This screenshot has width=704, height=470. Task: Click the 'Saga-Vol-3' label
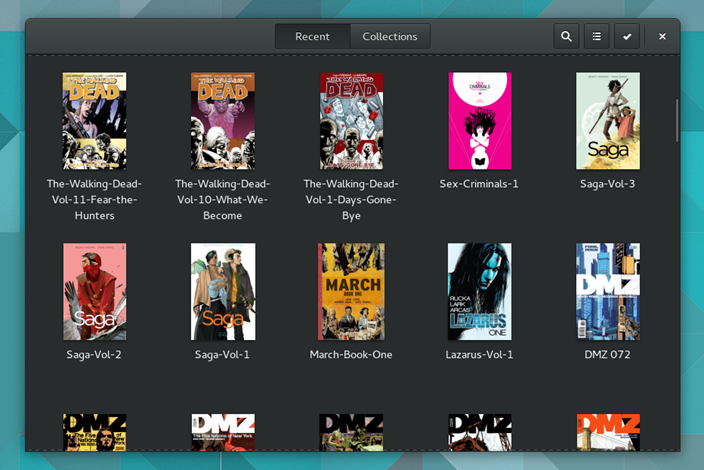607,184
